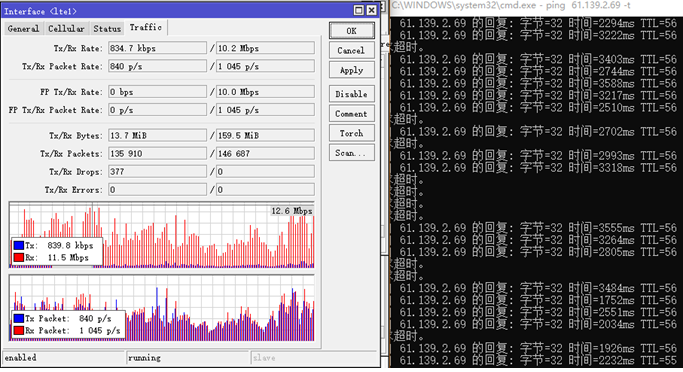Disable the lte1 interface

coord(352,94)
